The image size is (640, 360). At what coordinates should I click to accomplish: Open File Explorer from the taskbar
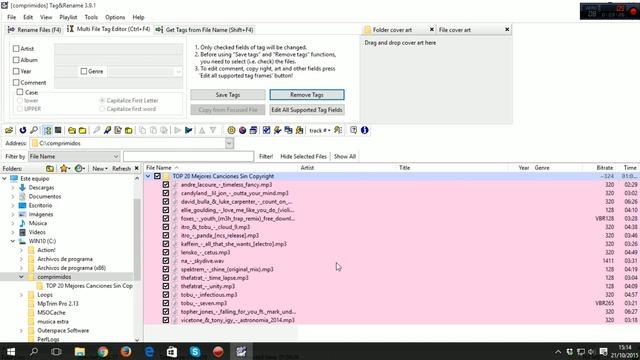pyautogui.click(x=80, y=351)
